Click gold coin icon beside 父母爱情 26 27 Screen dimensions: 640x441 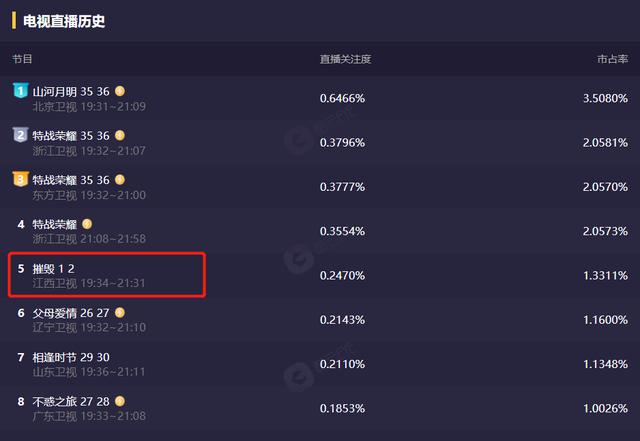pyautogui.click(x=120, y=313)
